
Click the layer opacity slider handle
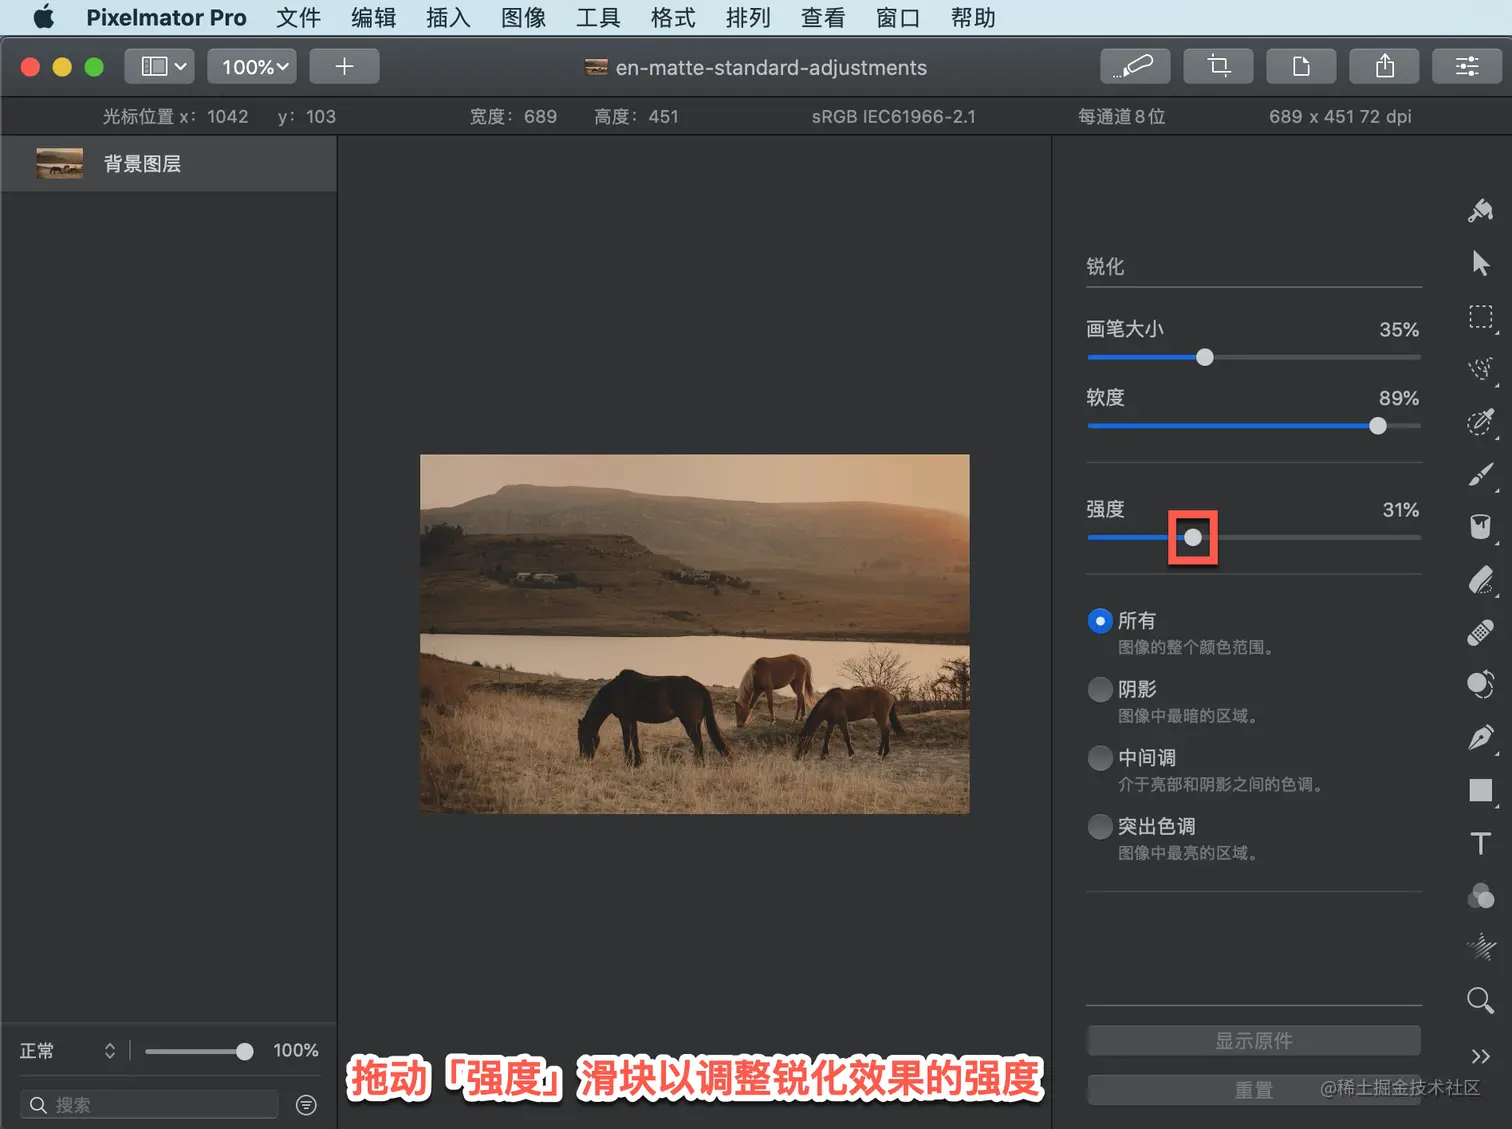[245, 1051]
